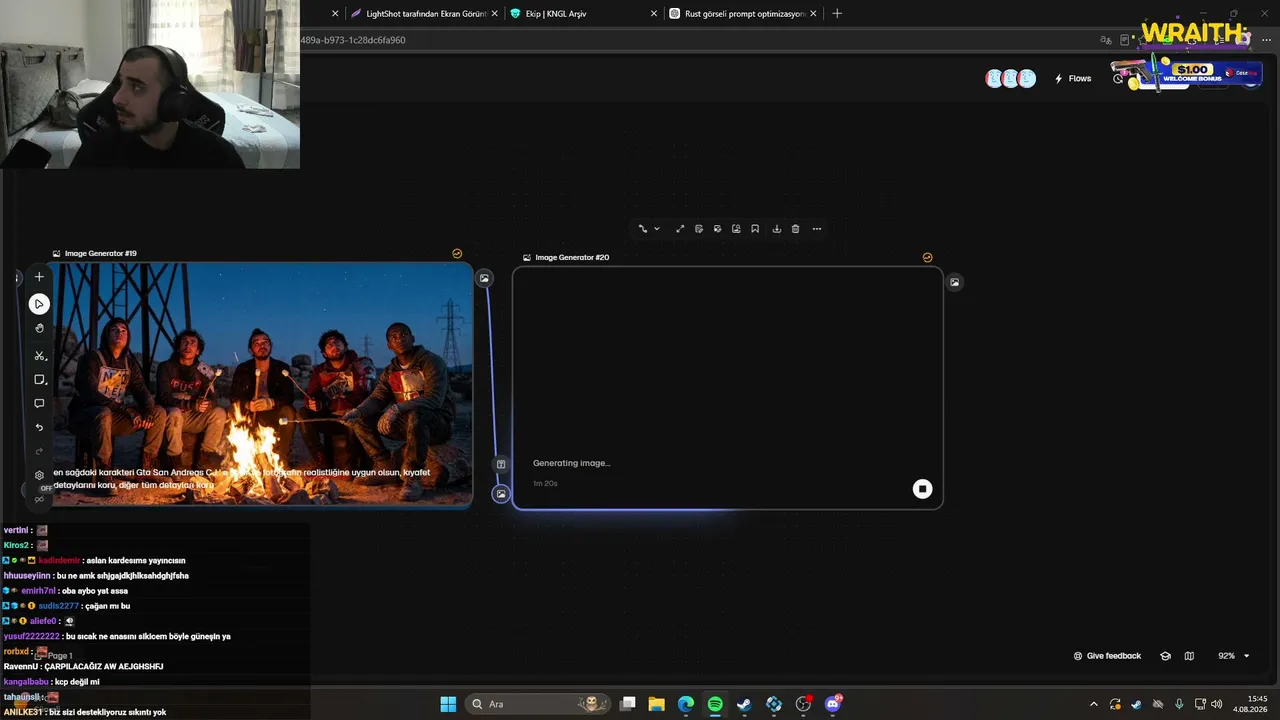This screenshot has height=720, width=1280.
Task: Show hidden system tray icons
Action: click(x=1093, y=704)
